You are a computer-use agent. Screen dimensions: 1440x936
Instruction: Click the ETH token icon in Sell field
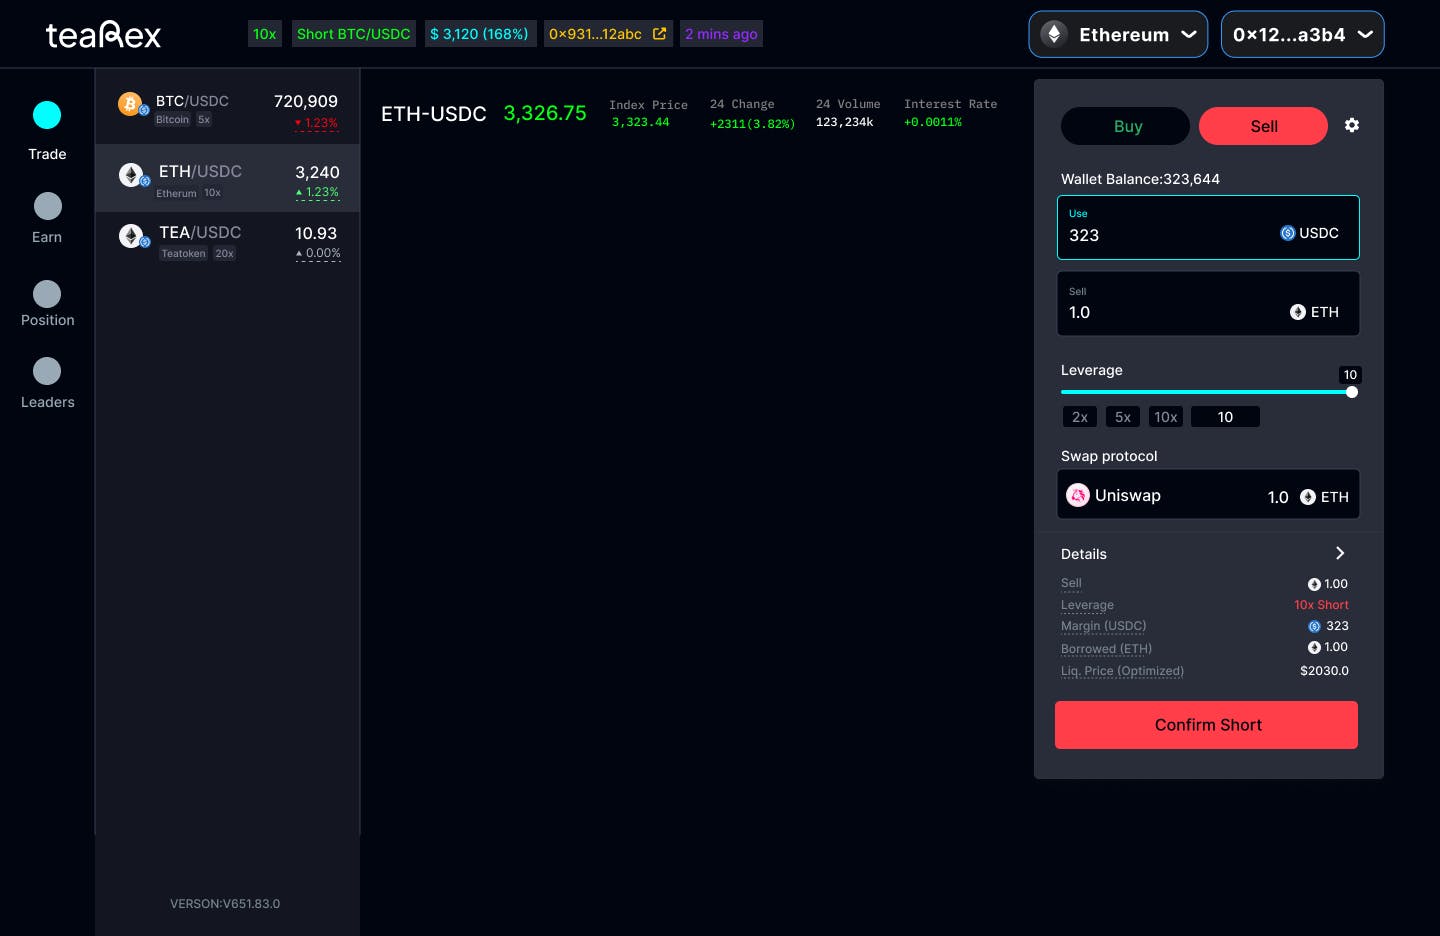click(x=1298, y=312)
